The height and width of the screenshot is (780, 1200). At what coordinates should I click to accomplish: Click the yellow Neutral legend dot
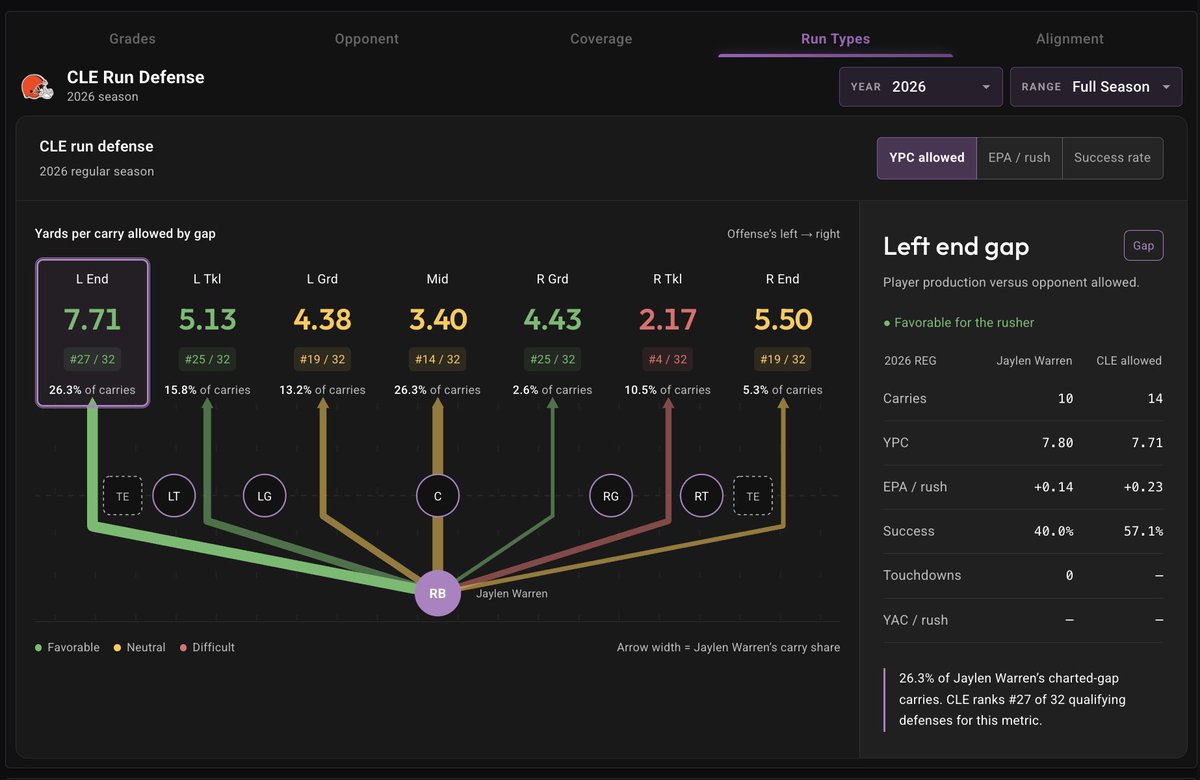point(117,648)
